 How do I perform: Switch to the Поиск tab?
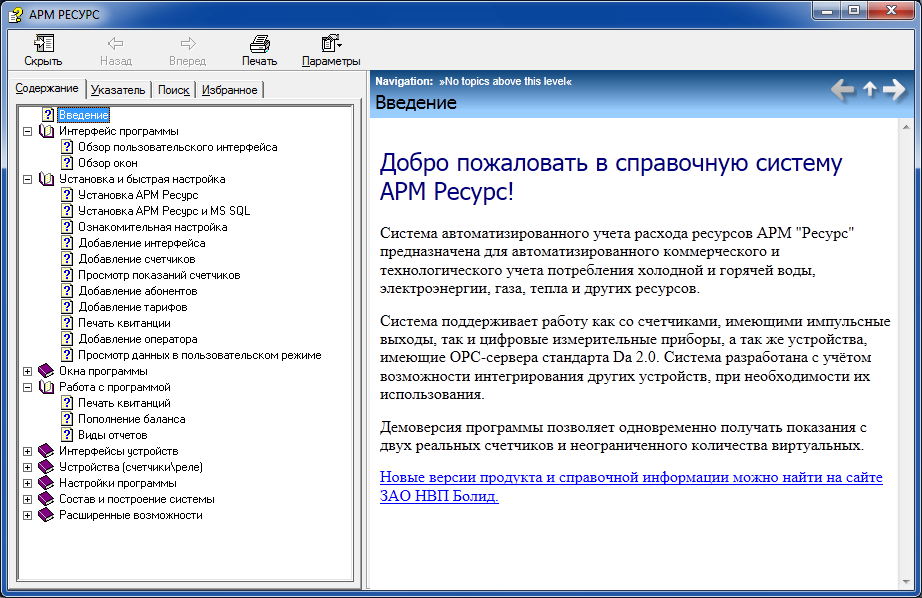[173, 90]
